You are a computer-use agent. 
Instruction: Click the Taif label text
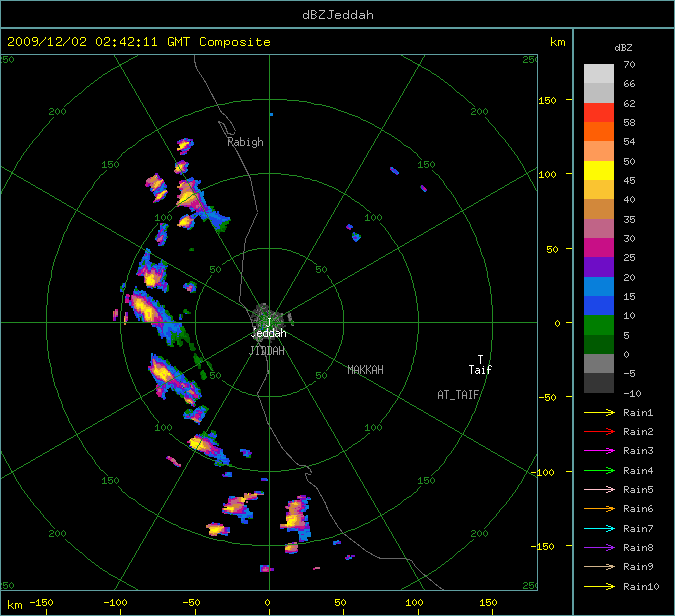480,370
